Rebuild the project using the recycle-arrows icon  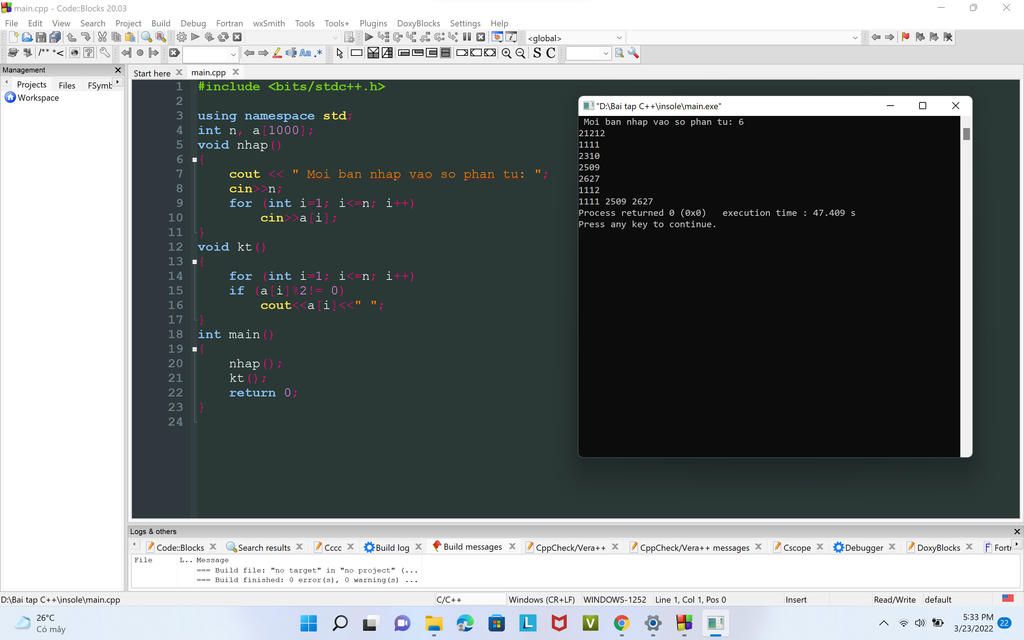coord(223,37)
